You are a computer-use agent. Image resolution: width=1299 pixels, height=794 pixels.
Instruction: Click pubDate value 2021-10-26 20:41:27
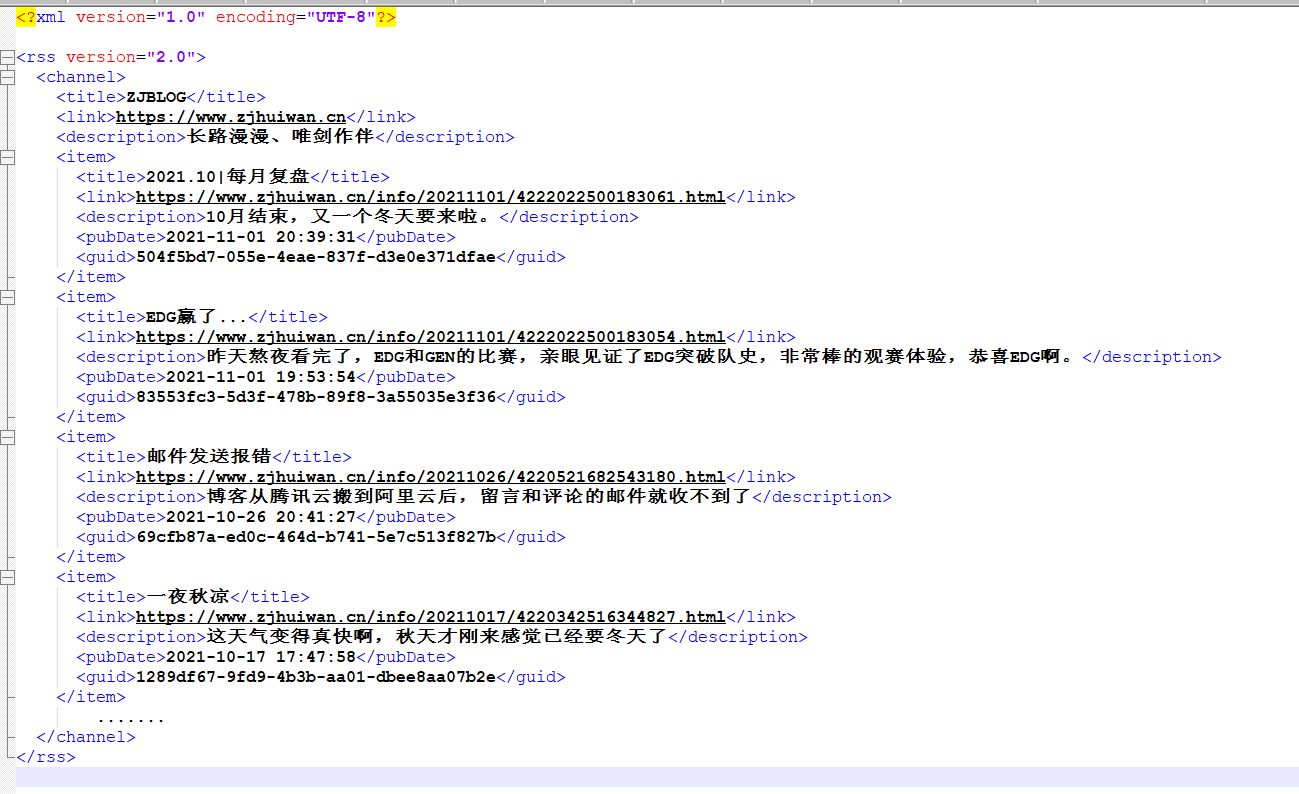click(x=261, y=517)
